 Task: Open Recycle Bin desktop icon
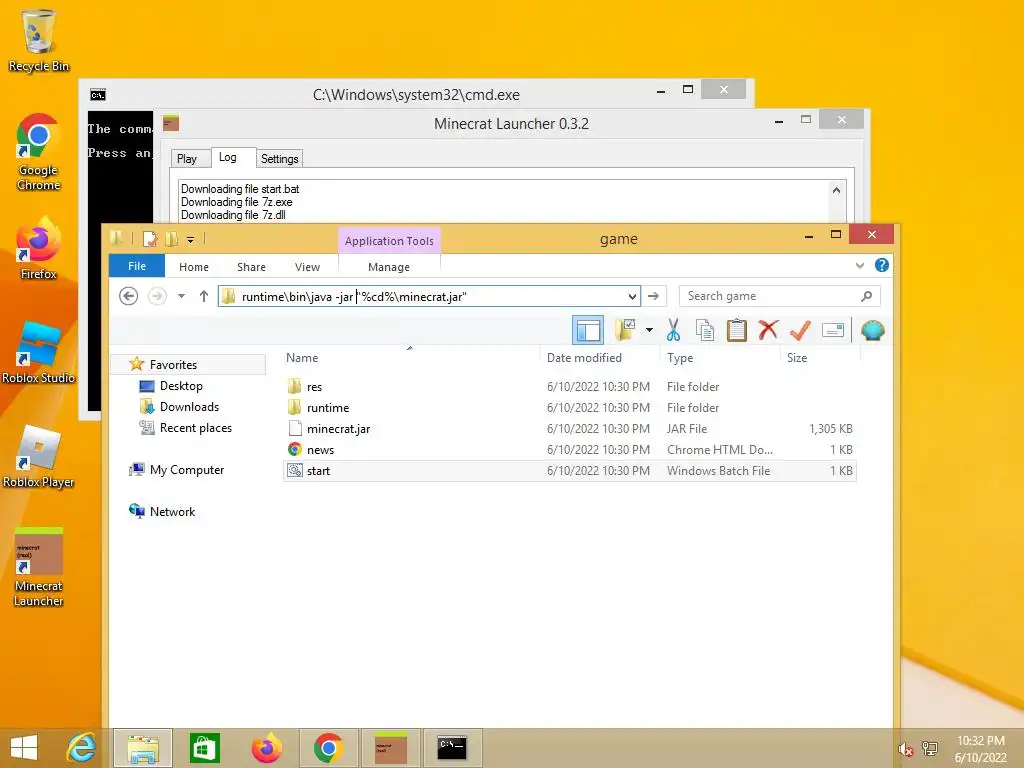pos(39,40)
